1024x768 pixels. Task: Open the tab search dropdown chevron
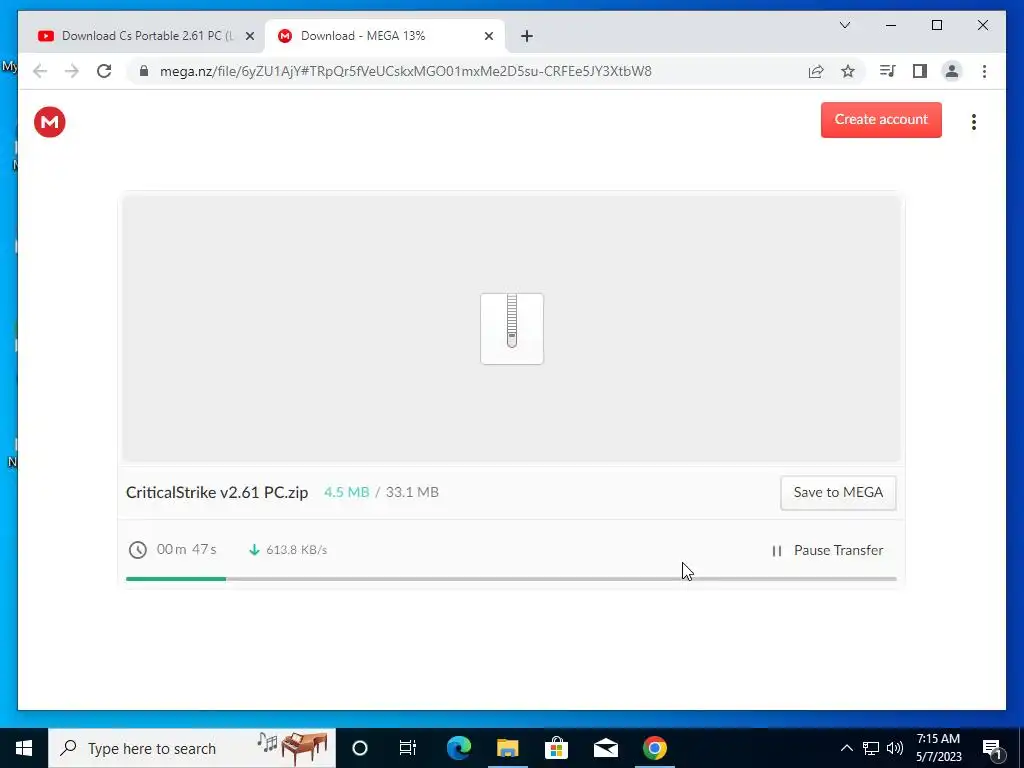coord(844,25)
